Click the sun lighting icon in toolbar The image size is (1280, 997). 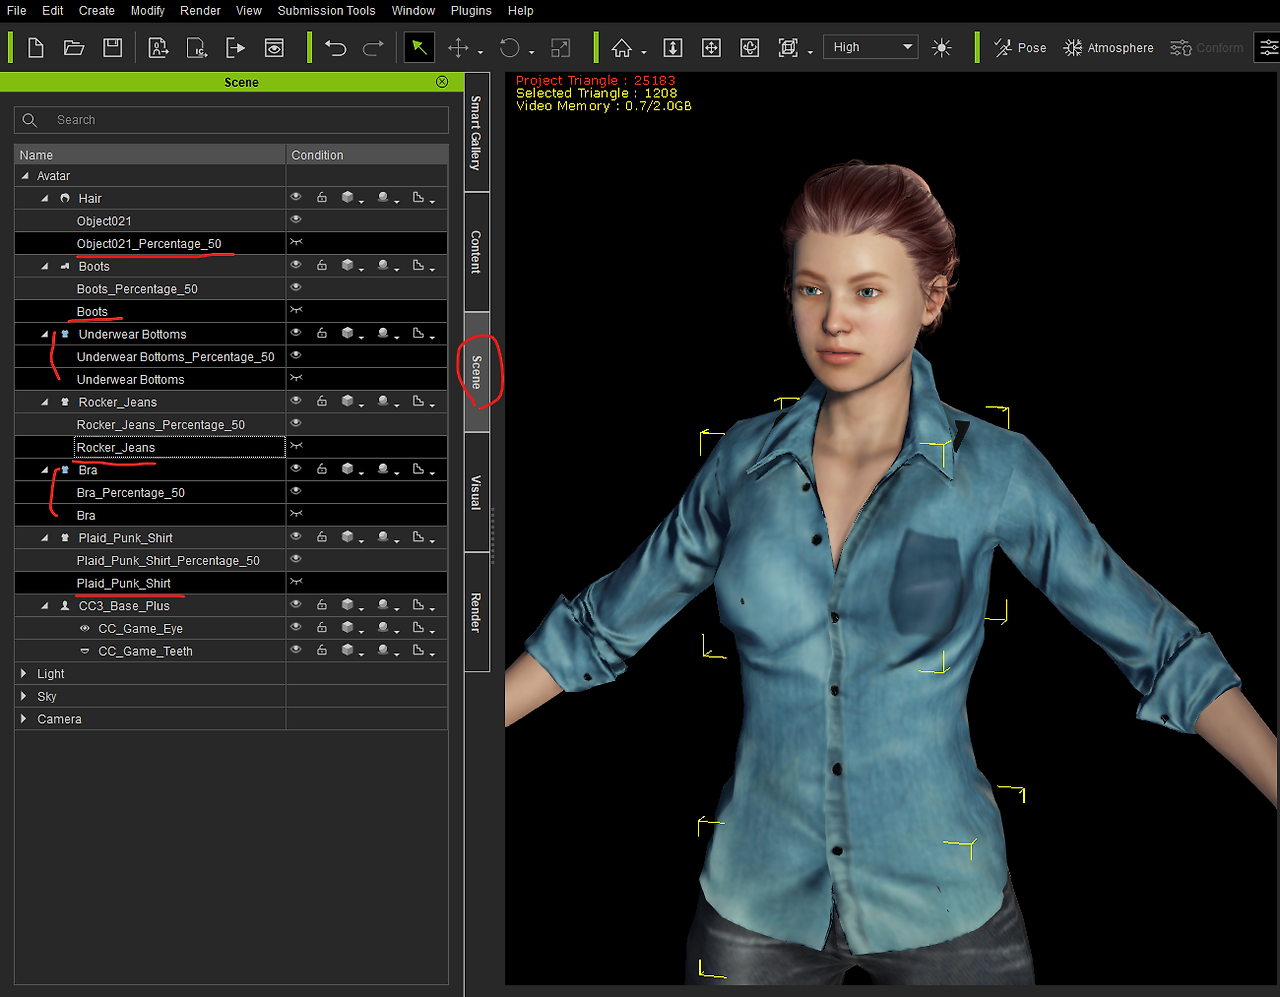point(942,48)
